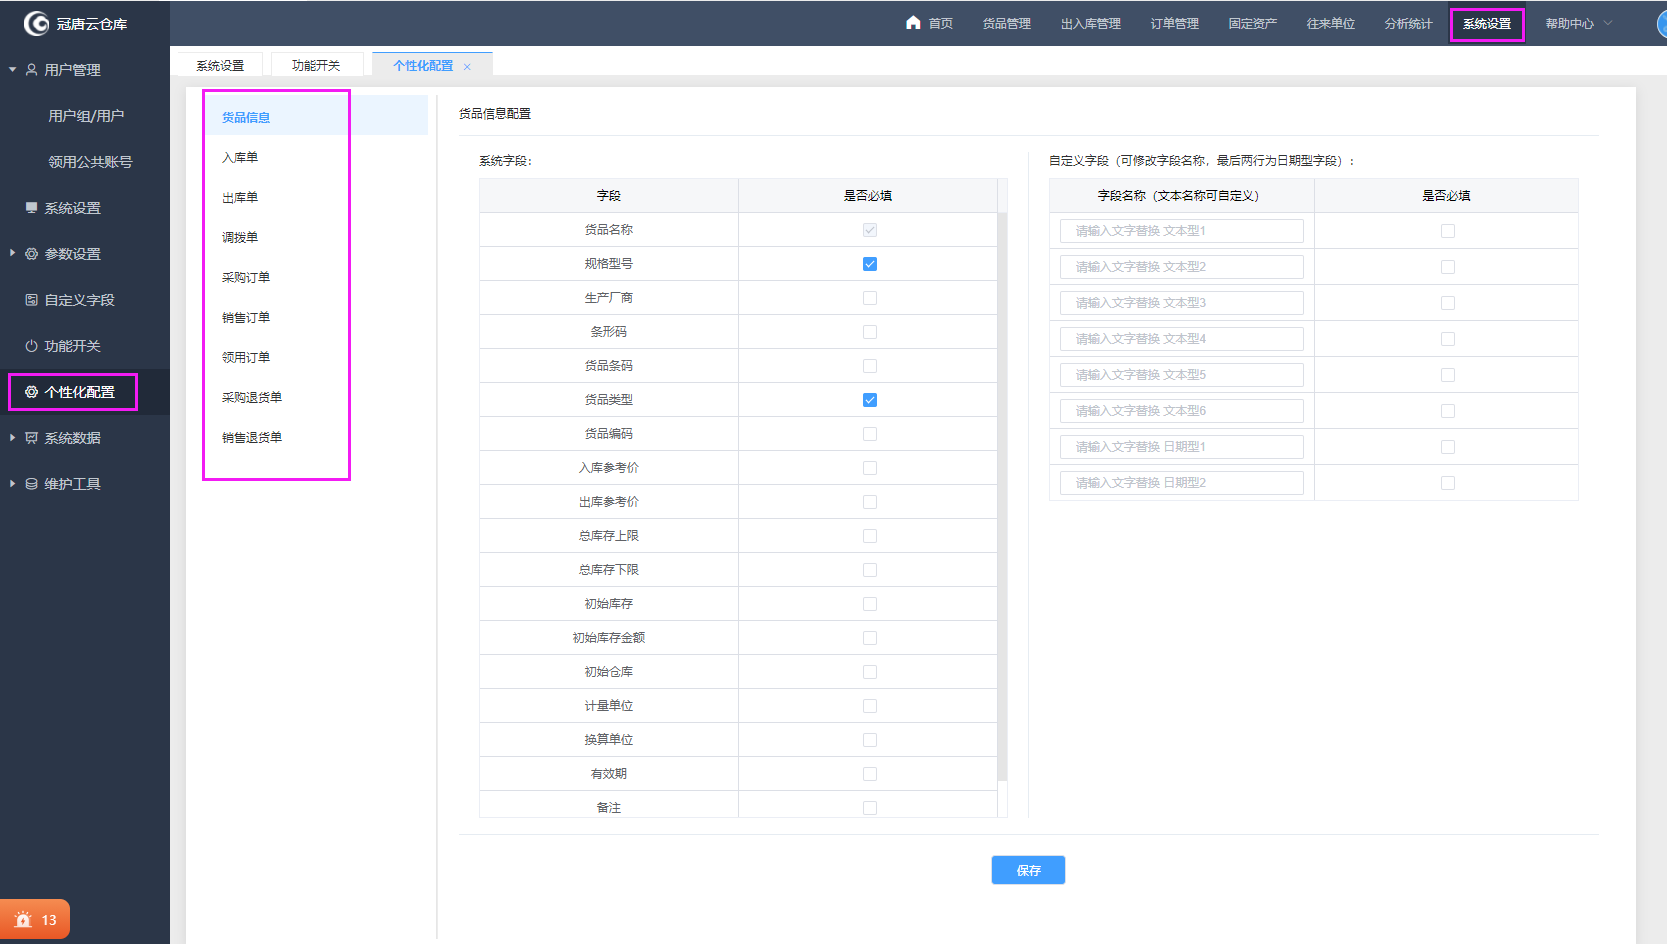Click the icon beside 系统数据

pos(32,438)
